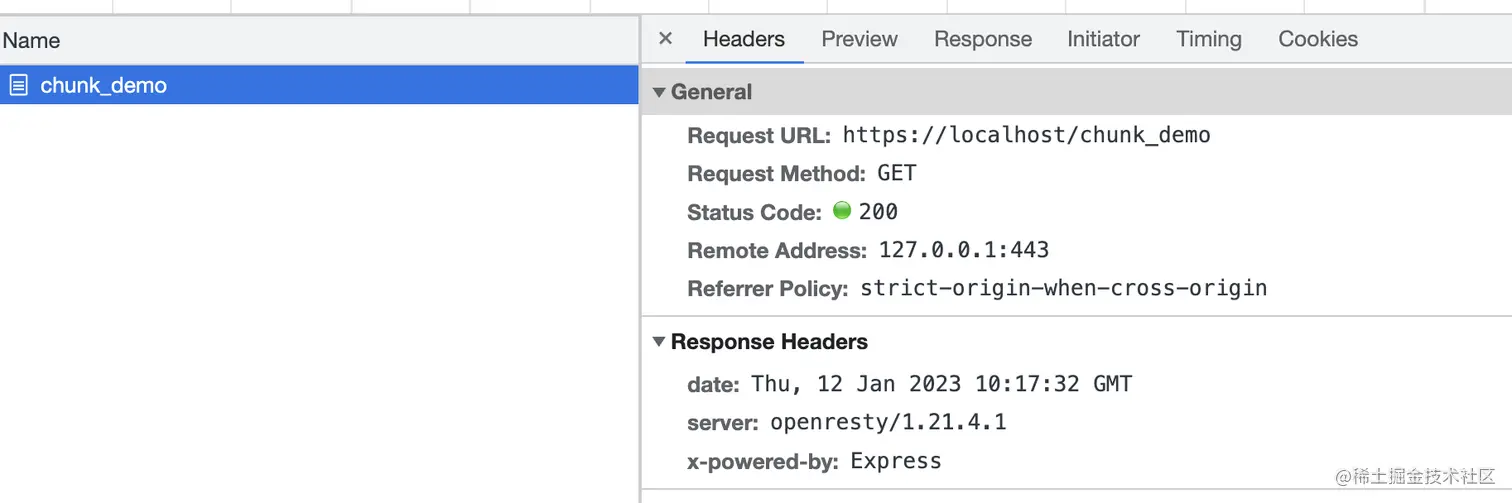
Task: View the Cookies tab
Action: 1317,39
